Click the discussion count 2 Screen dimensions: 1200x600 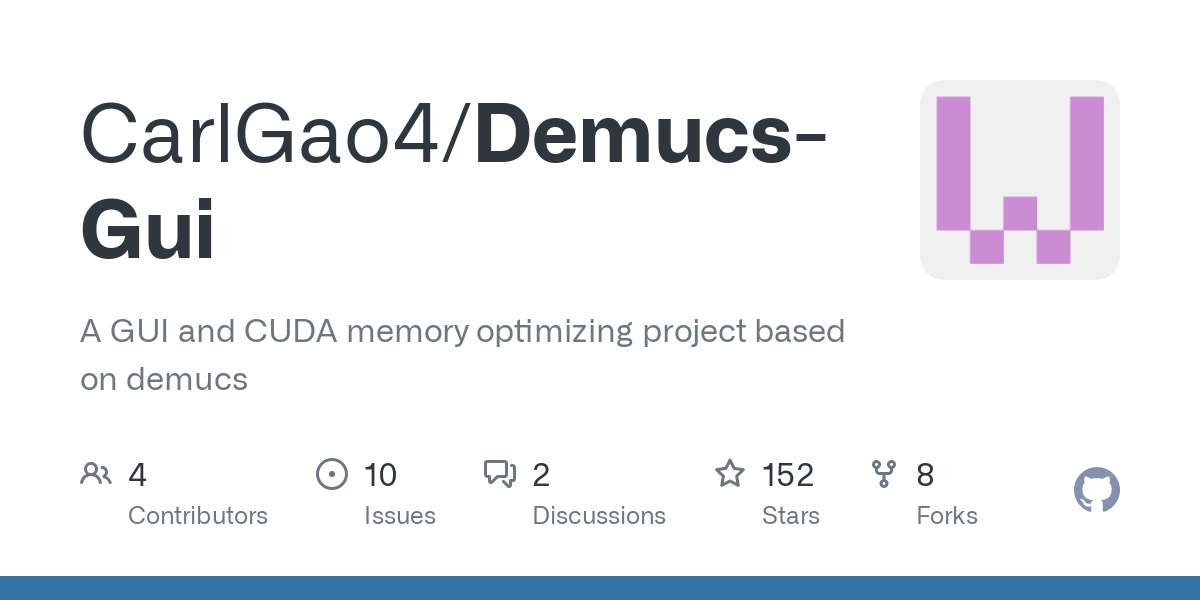541,475
